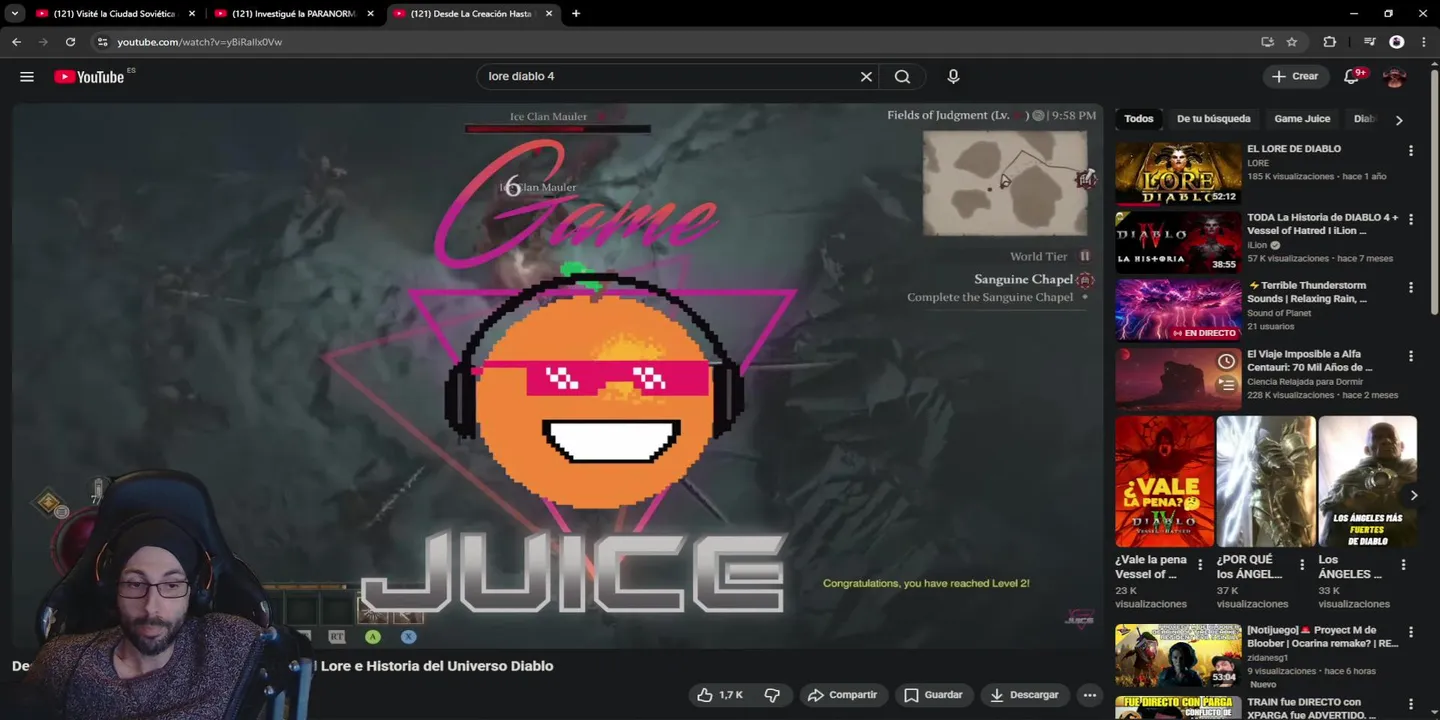The image size is (1440, 720).
Task: Open options for Notijuego Proyect M video
Action: 1411,632
